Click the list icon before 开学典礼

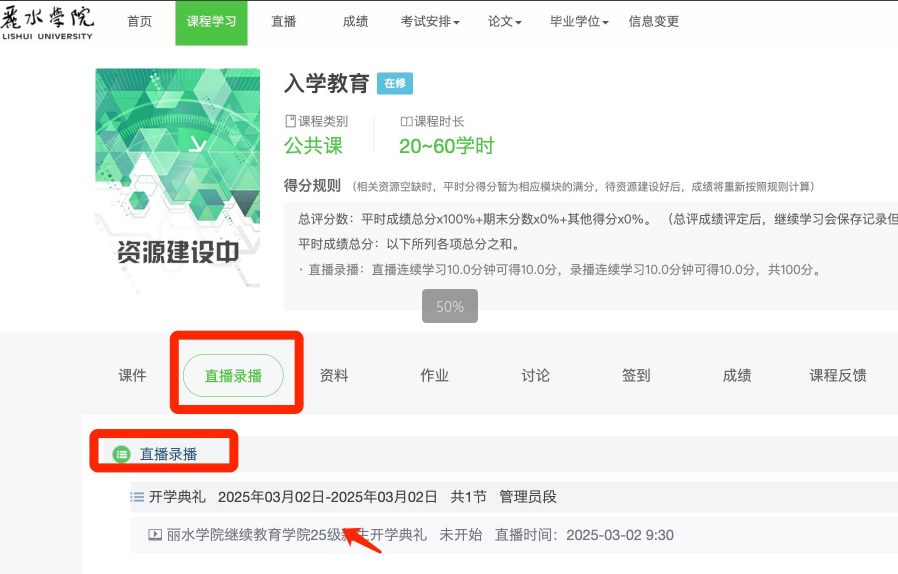click(x=137, y=497)
